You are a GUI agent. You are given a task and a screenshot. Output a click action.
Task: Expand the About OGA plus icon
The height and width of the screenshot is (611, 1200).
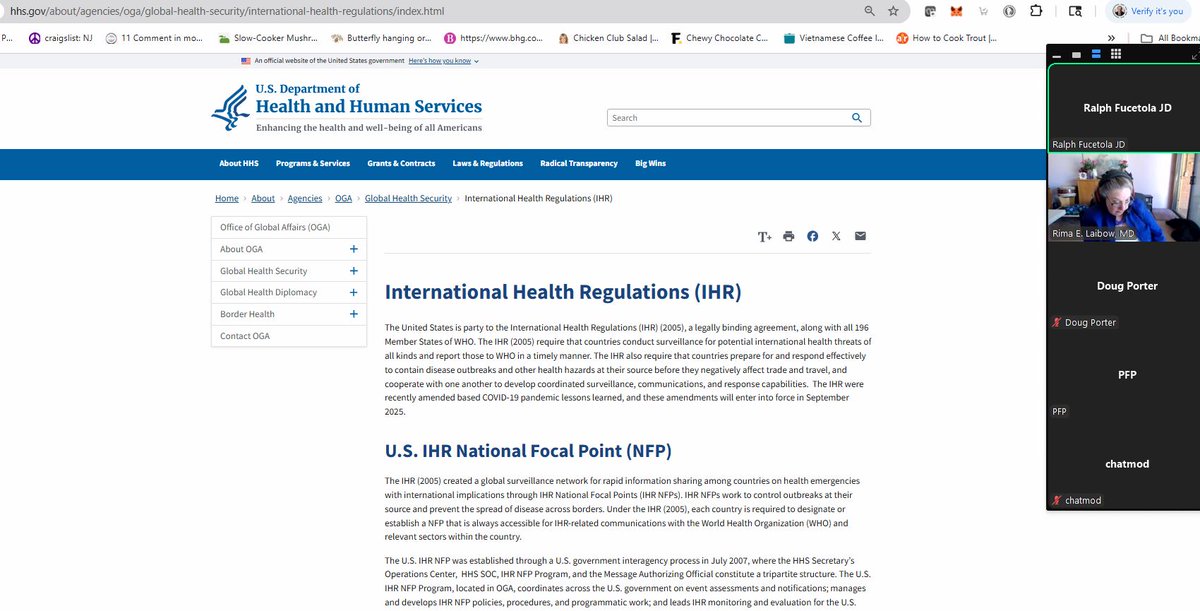(354, 249)
